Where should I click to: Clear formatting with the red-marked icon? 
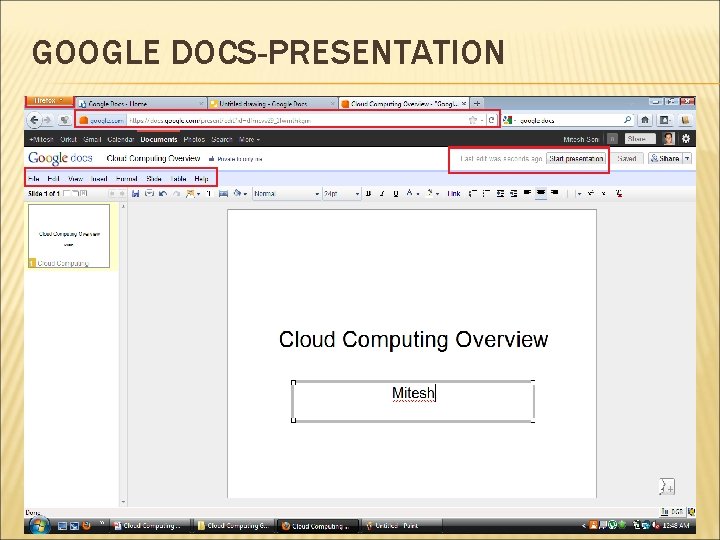pos(619,194)
